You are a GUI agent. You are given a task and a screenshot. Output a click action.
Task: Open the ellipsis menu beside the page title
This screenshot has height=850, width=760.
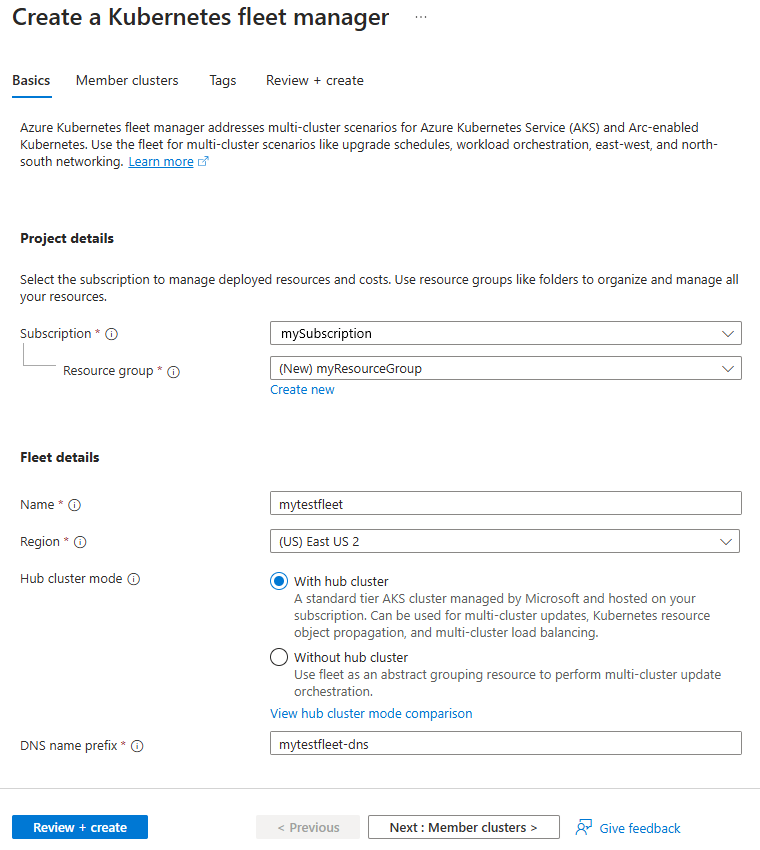tap(421, 18)
